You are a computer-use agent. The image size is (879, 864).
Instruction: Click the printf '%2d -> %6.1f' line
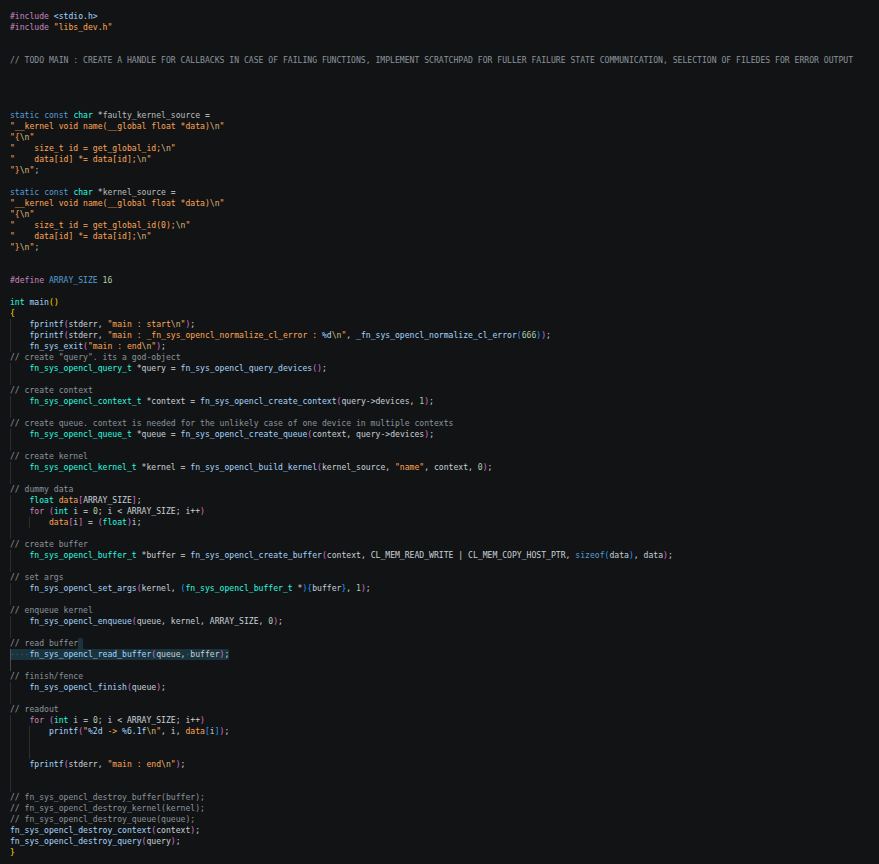(x=139, y=731)
